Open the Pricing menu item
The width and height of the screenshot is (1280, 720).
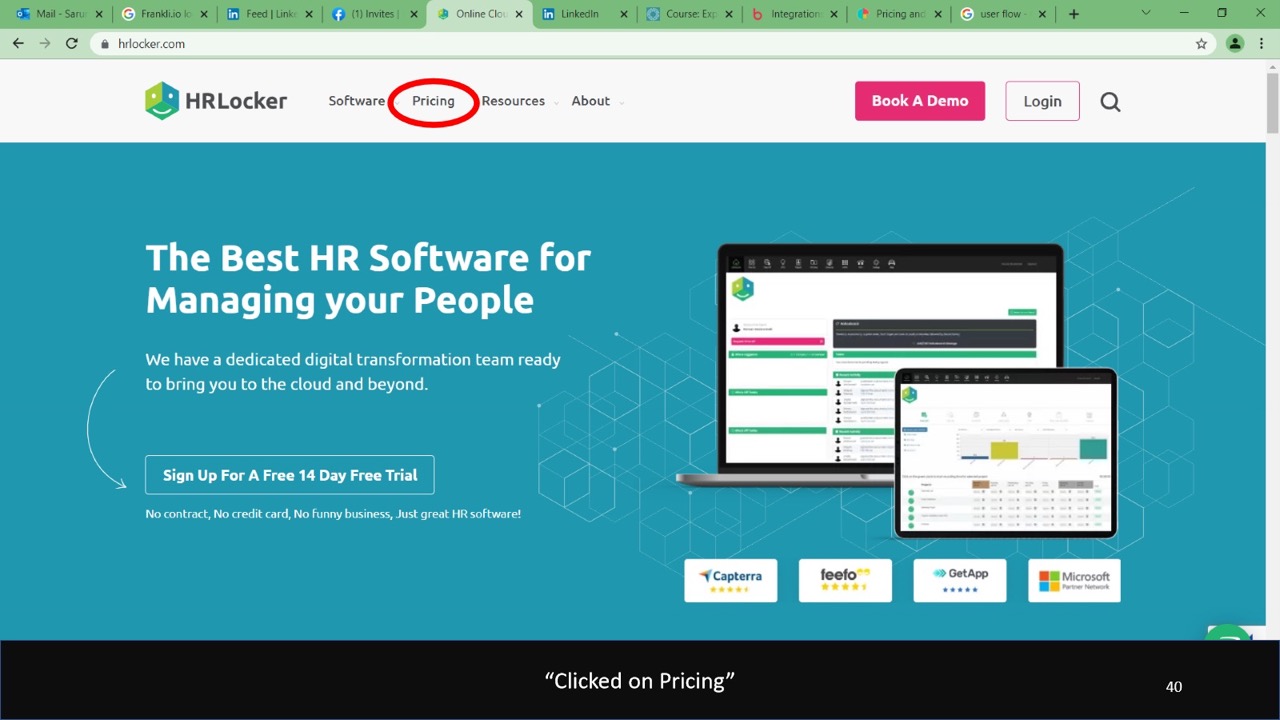[x=433, y=101]
